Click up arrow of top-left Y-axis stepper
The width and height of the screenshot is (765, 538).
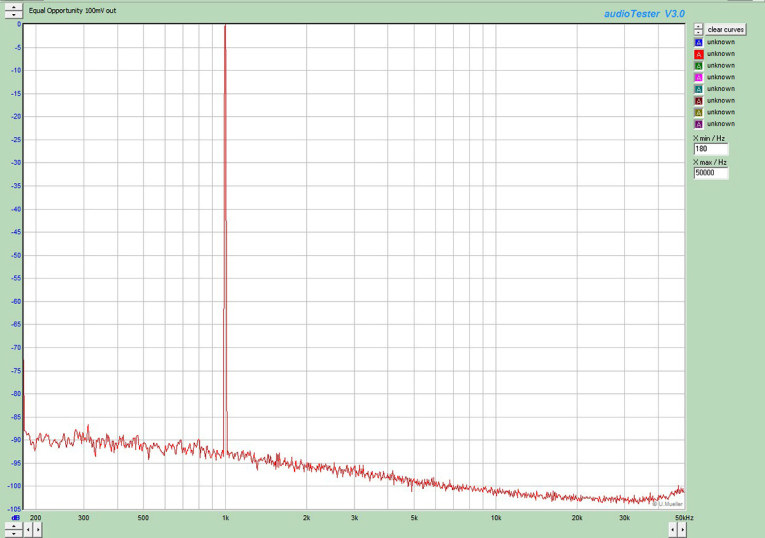point(14,7)
